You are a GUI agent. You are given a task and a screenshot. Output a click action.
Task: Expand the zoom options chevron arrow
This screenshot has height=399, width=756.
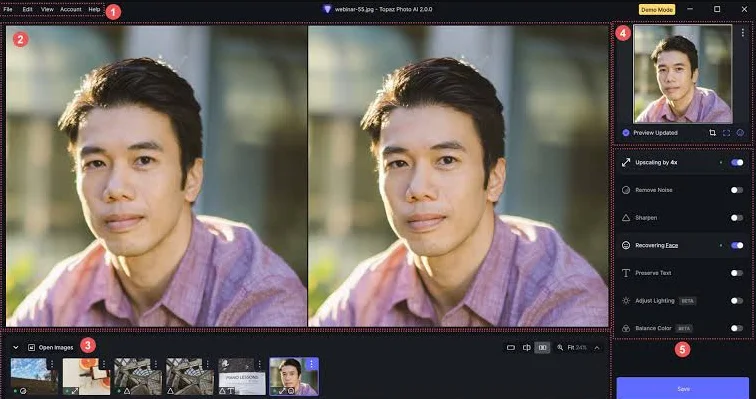597,347
